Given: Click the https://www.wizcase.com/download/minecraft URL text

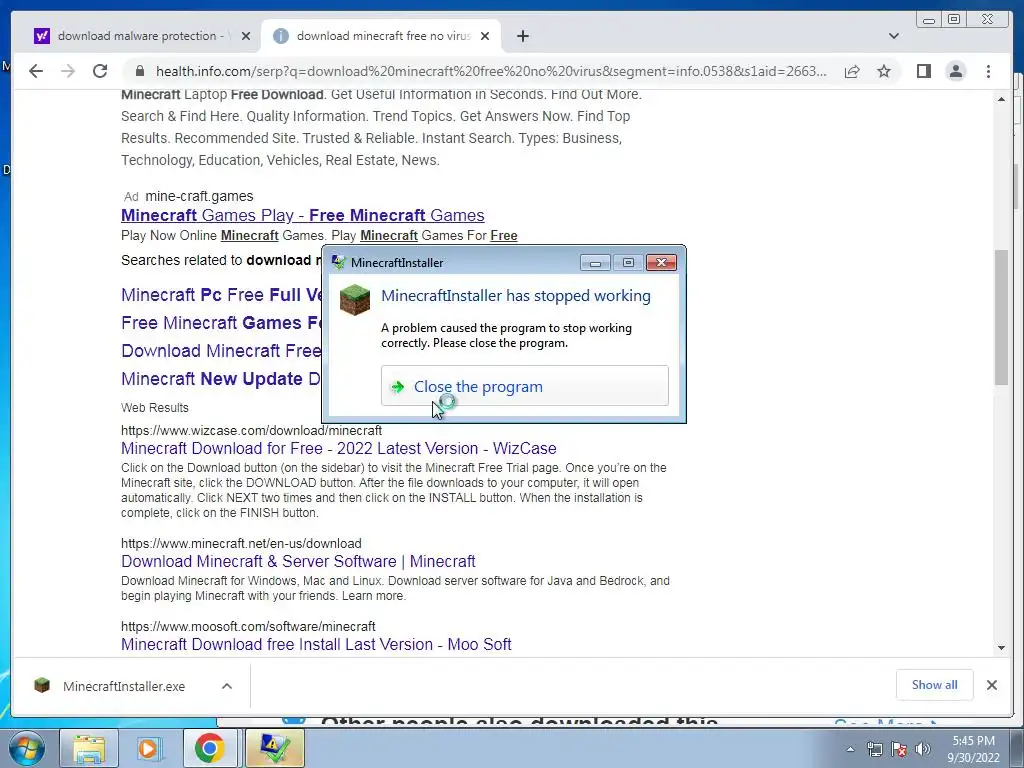Looking at the screenshot, I should pyautogui.click(x=251, y=430).
